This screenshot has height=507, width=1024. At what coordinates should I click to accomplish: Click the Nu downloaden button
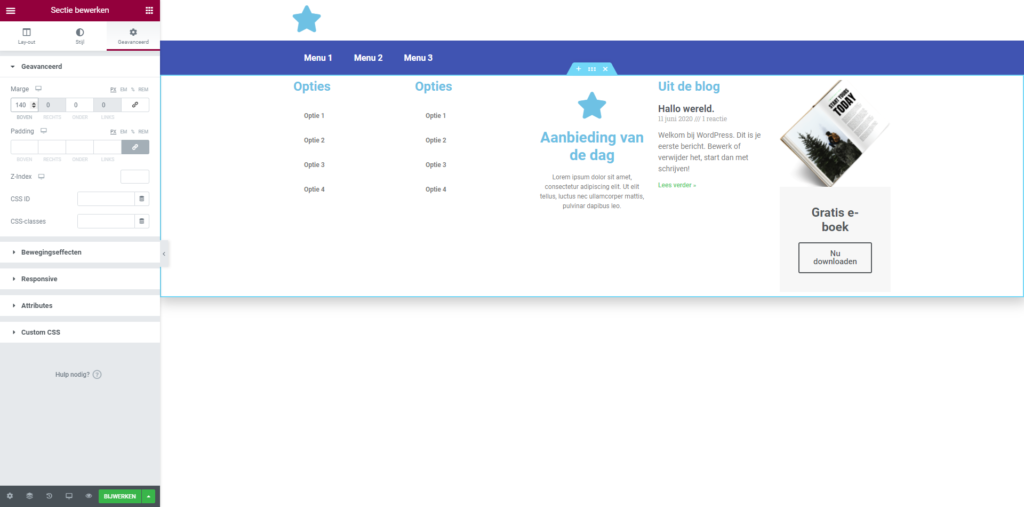pos(835,257)
